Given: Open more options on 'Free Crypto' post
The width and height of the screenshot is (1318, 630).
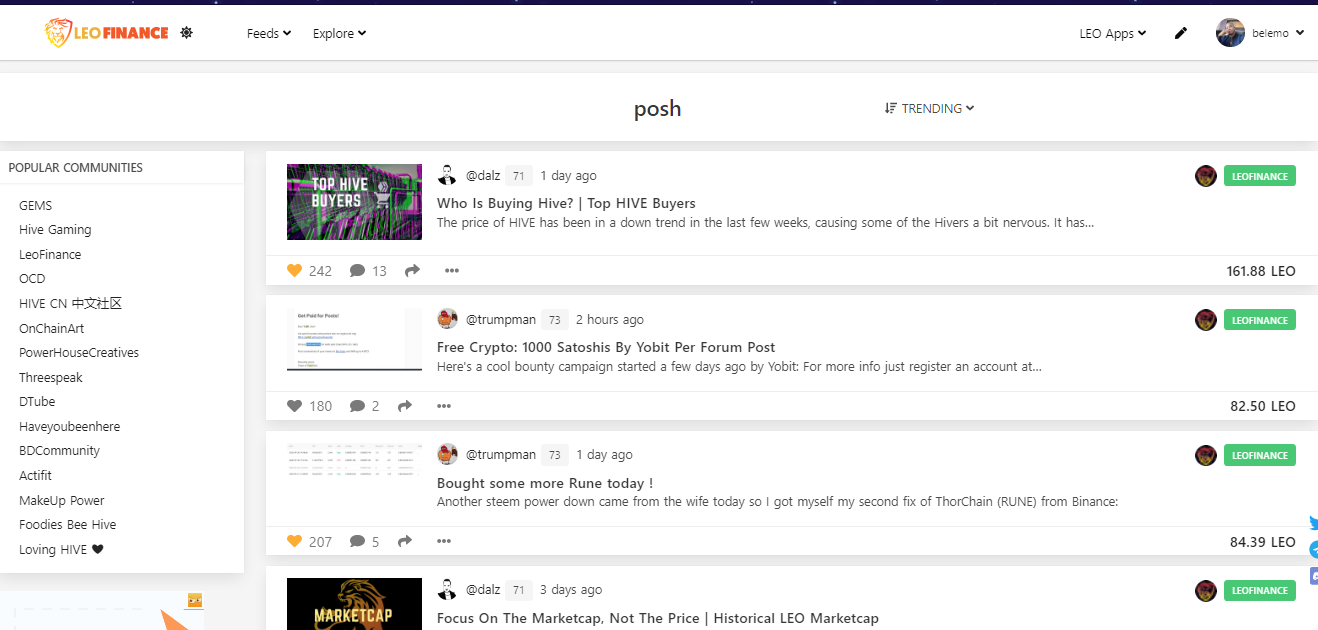Looking at the screenshot, I should pos(444,406).
